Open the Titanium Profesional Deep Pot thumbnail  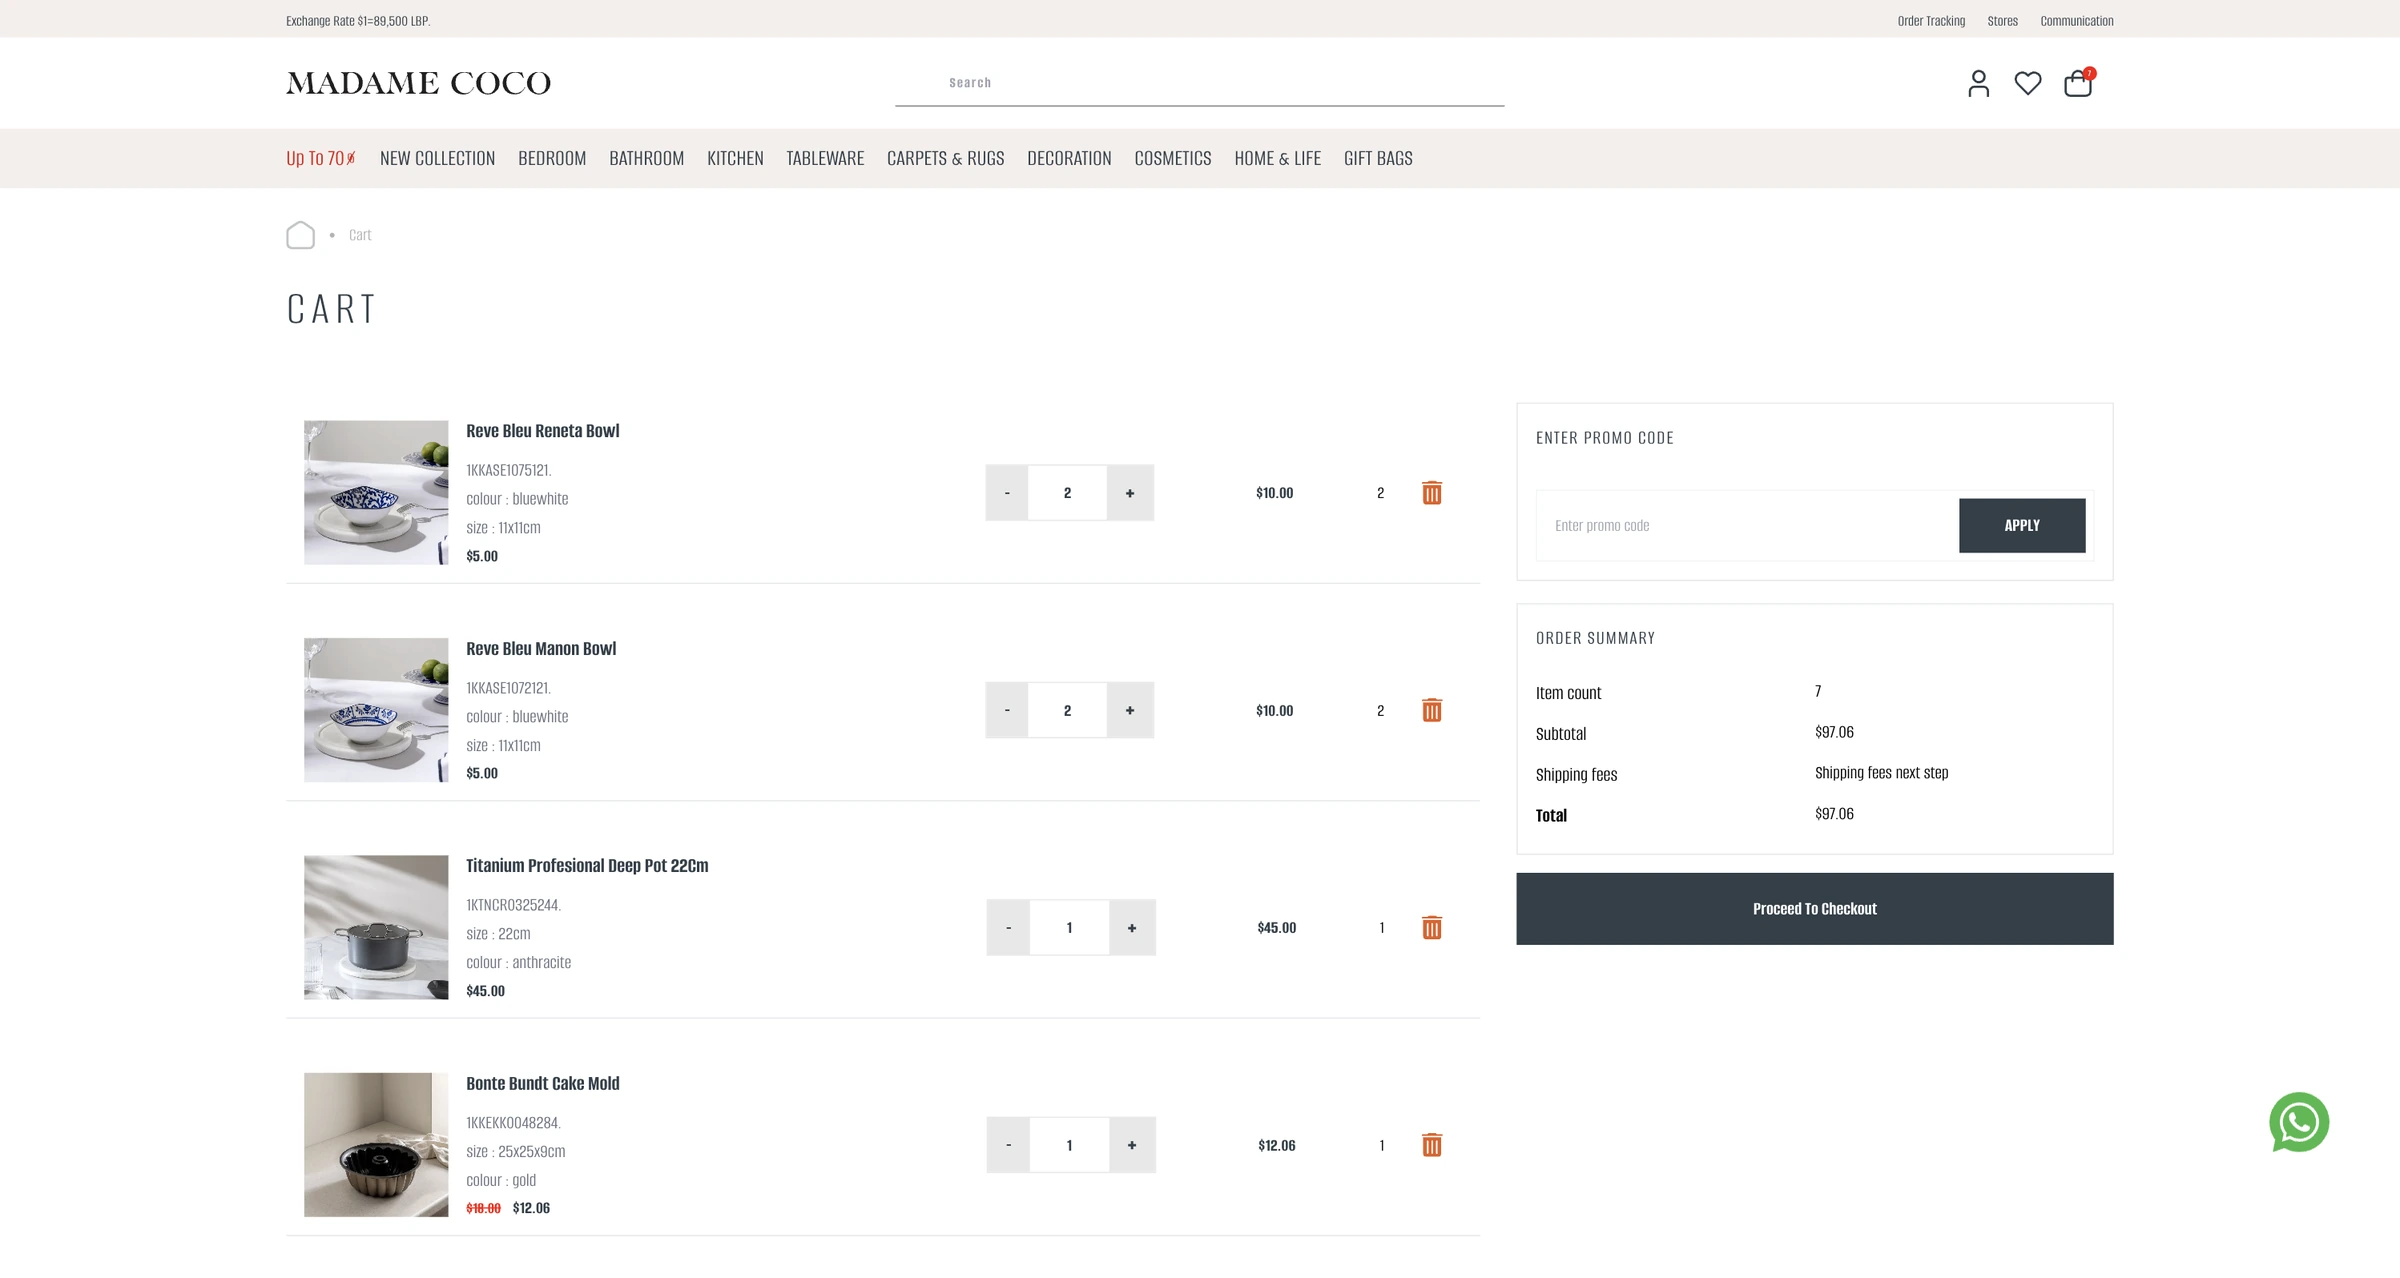click(x=376, y=927)
